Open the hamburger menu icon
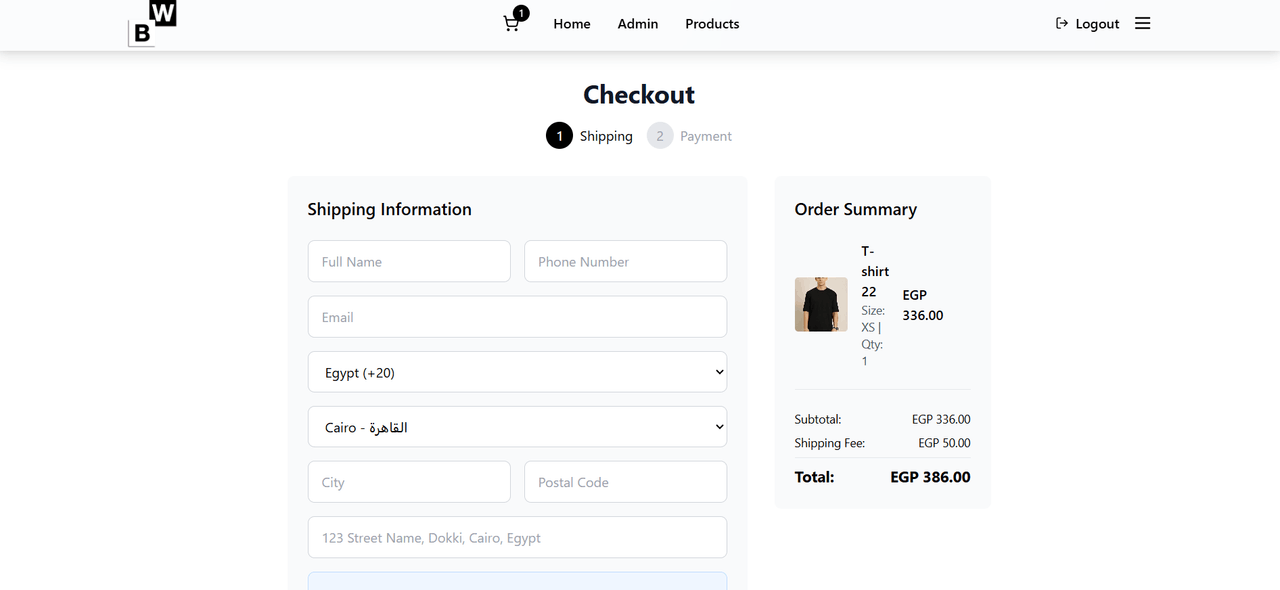This screenshot has width=1280, height=590. [x=1142, y=23]
